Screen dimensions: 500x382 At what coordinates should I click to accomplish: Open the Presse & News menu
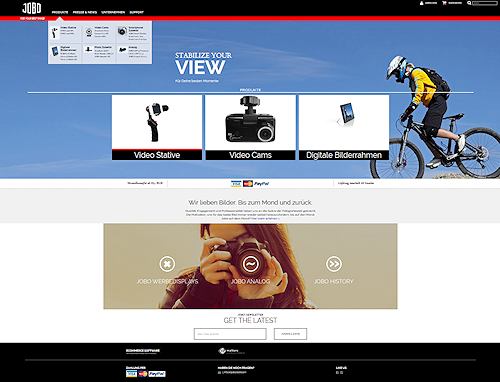85,12
